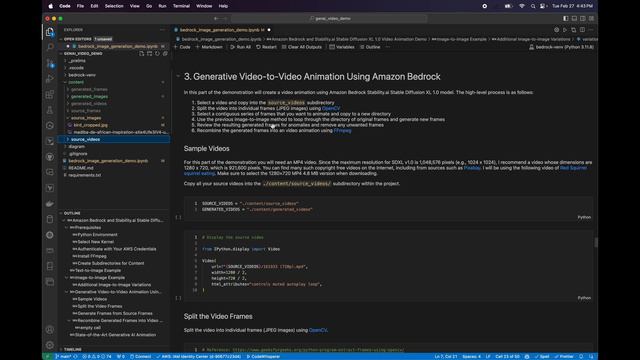Open the Terminal menu
Viewport: 640px width, 360px height.
[x=181, y=6]
